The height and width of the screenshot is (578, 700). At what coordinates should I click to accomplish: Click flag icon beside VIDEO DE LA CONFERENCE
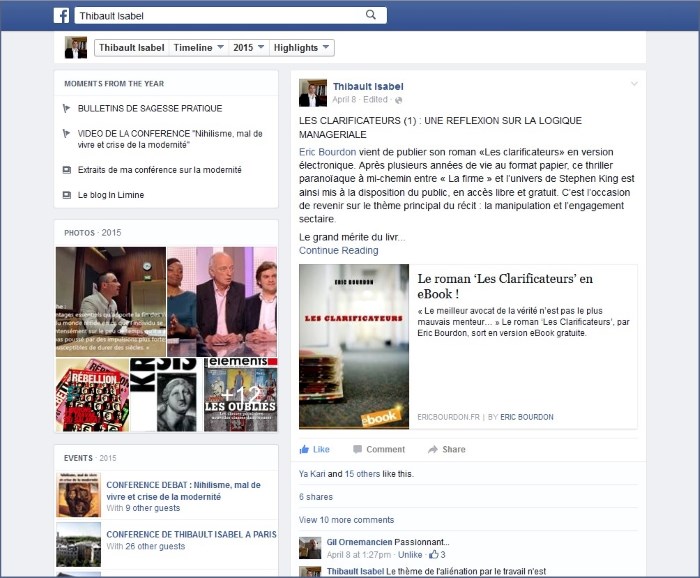pyautogui.click(x=67, y=133)
